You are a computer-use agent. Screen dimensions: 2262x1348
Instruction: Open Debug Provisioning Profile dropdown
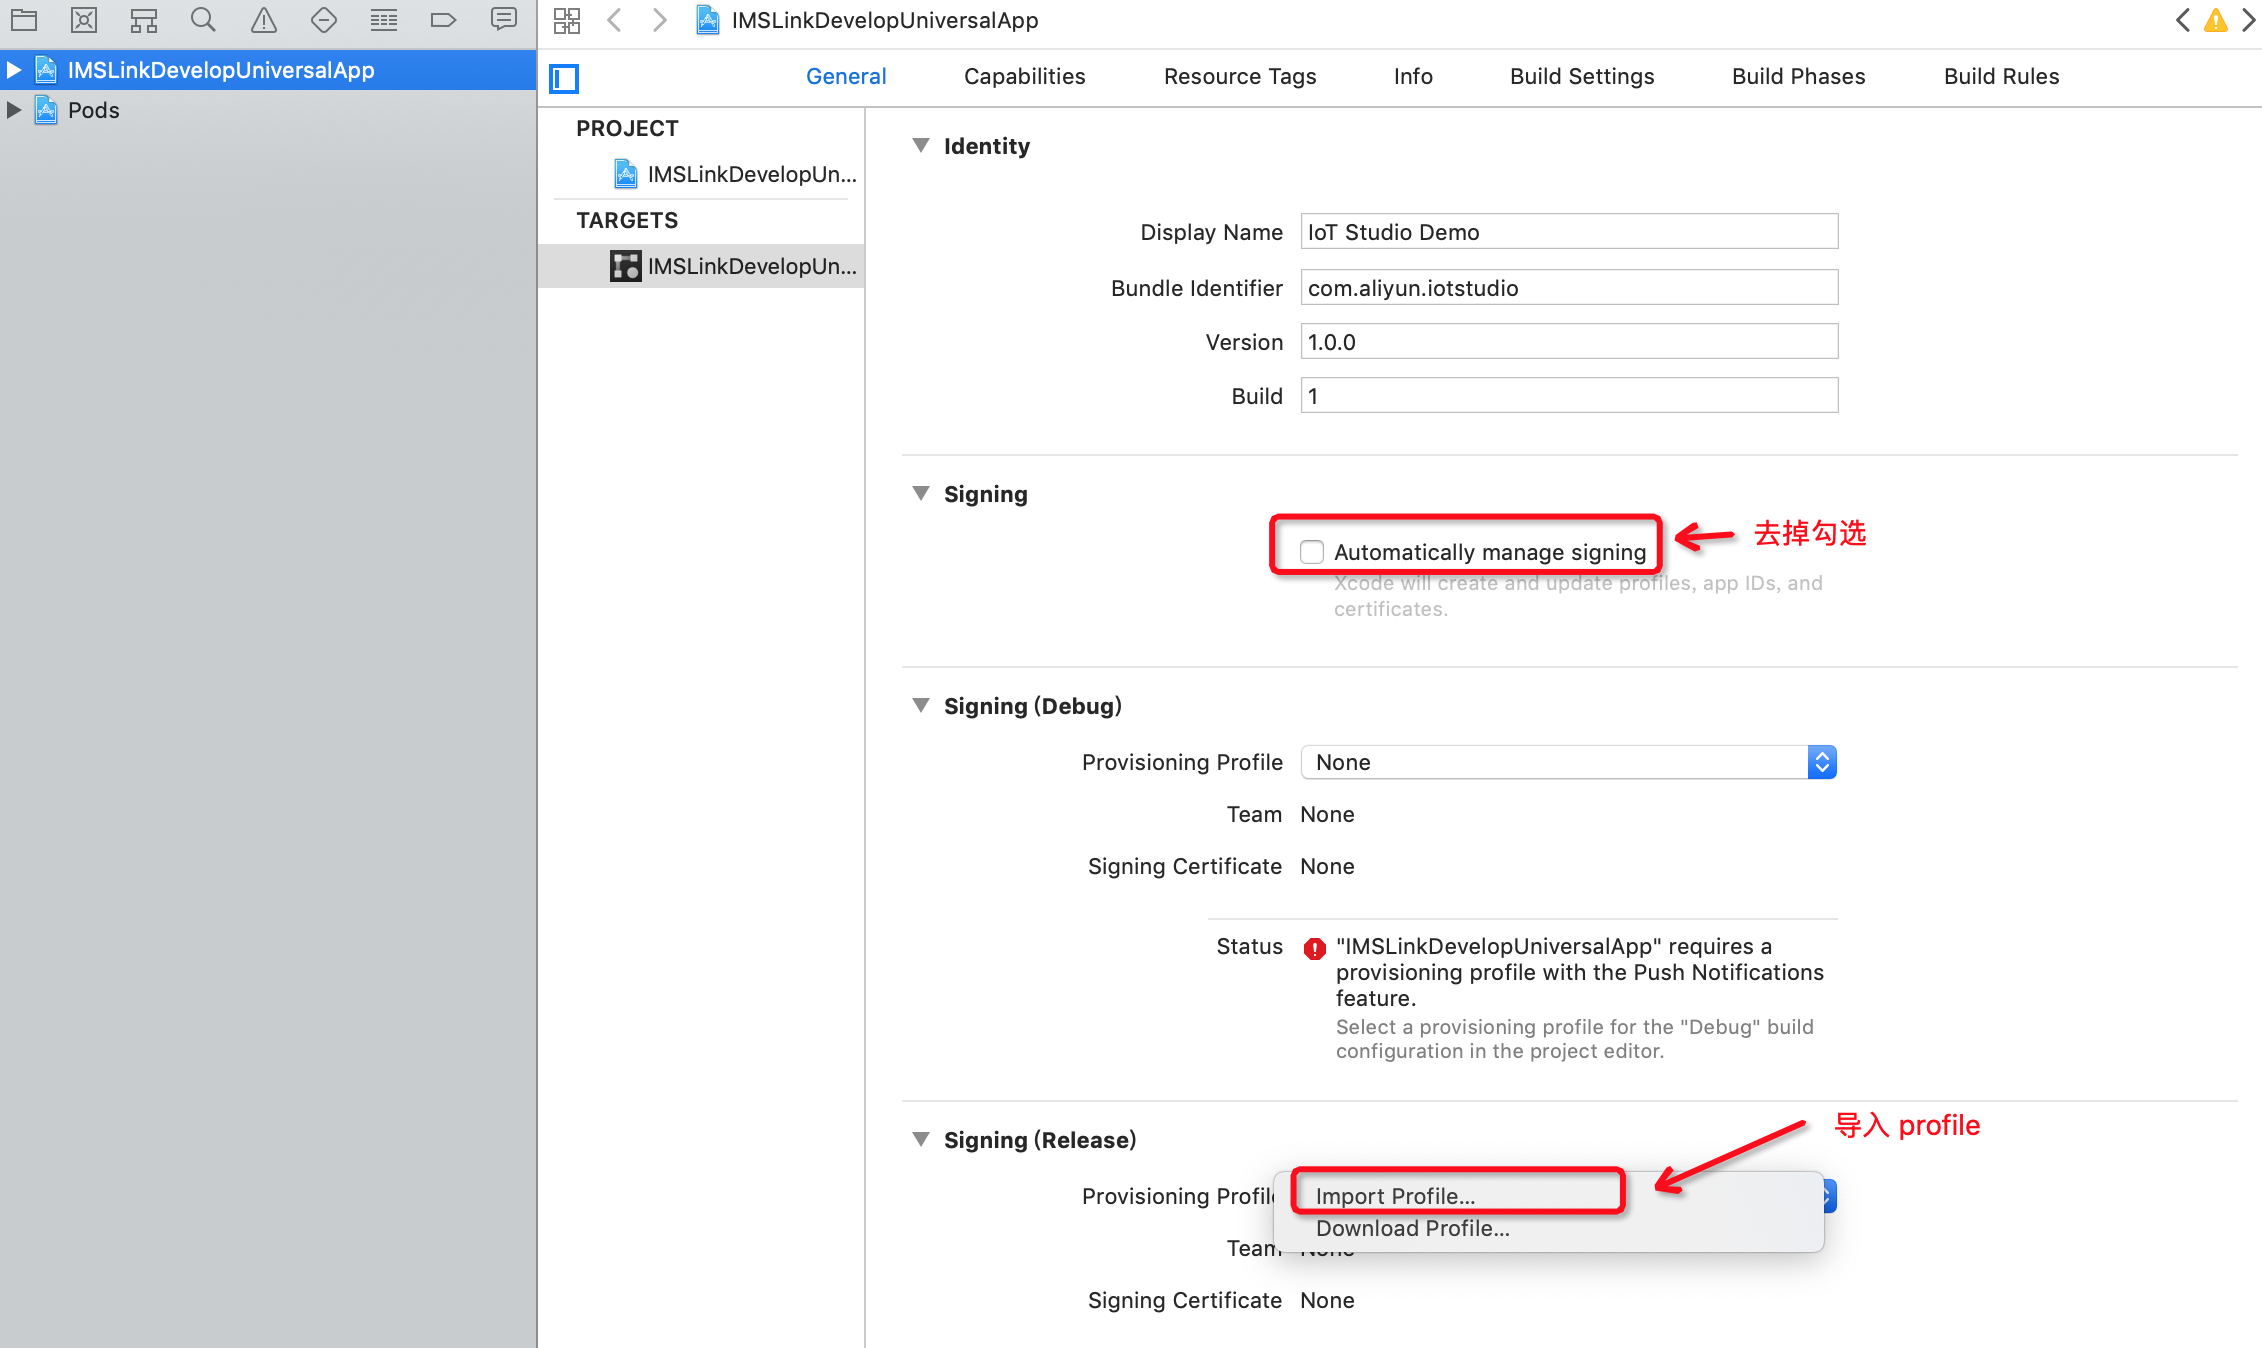point(1568,762)
